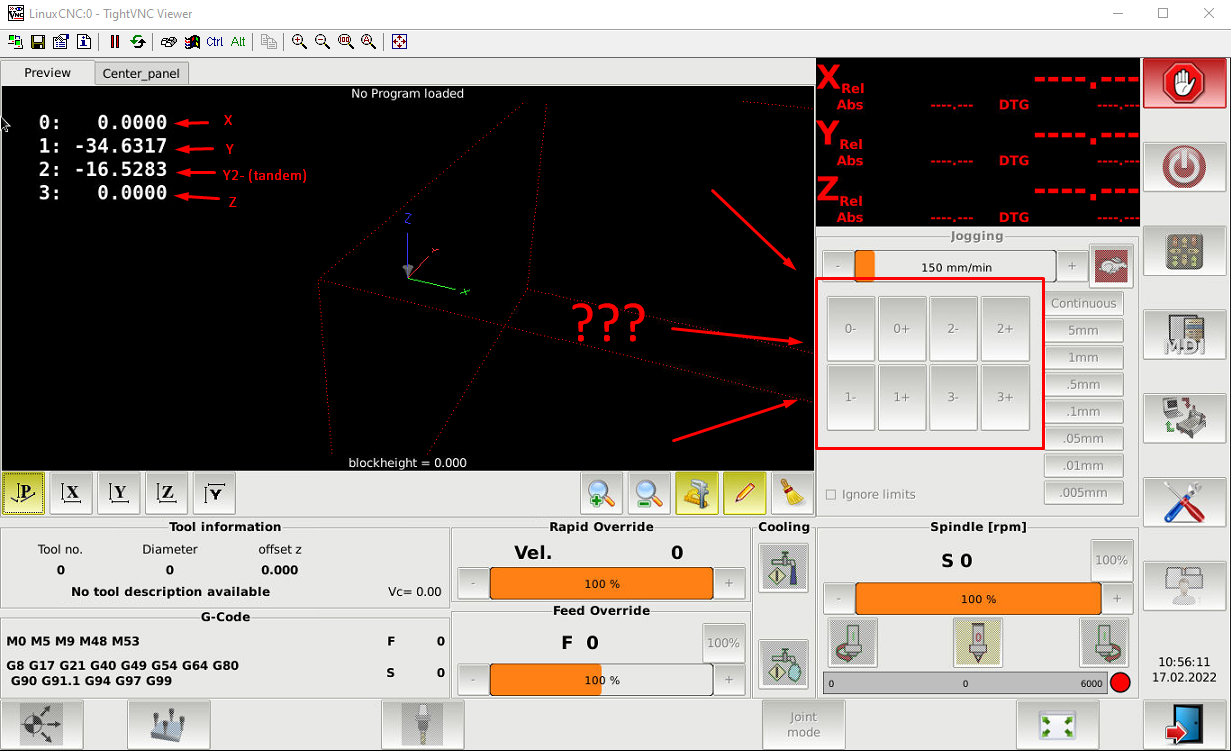Zoom out the preview with the minus magnifier
The image size is (1231, 751).
tap(649, 493)
